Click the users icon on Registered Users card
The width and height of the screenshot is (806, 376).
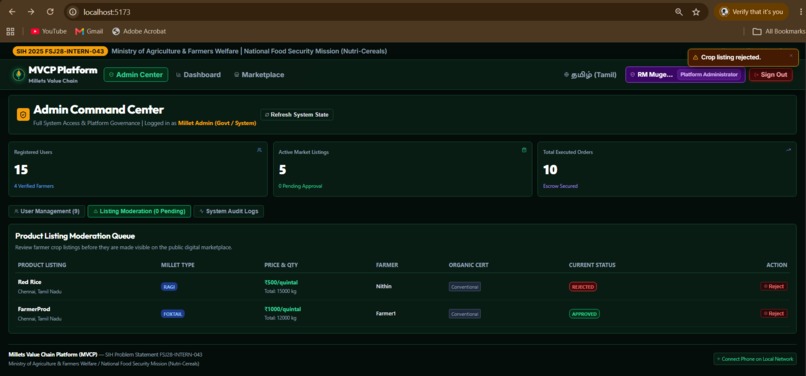click(x=259, y=150)
